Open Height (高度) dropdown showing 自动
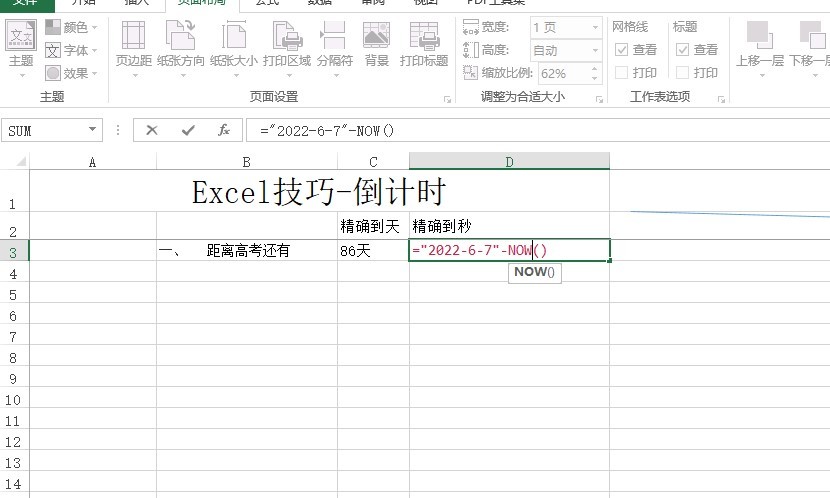This screenshot has height=498, width=830. tap(566, 50)
